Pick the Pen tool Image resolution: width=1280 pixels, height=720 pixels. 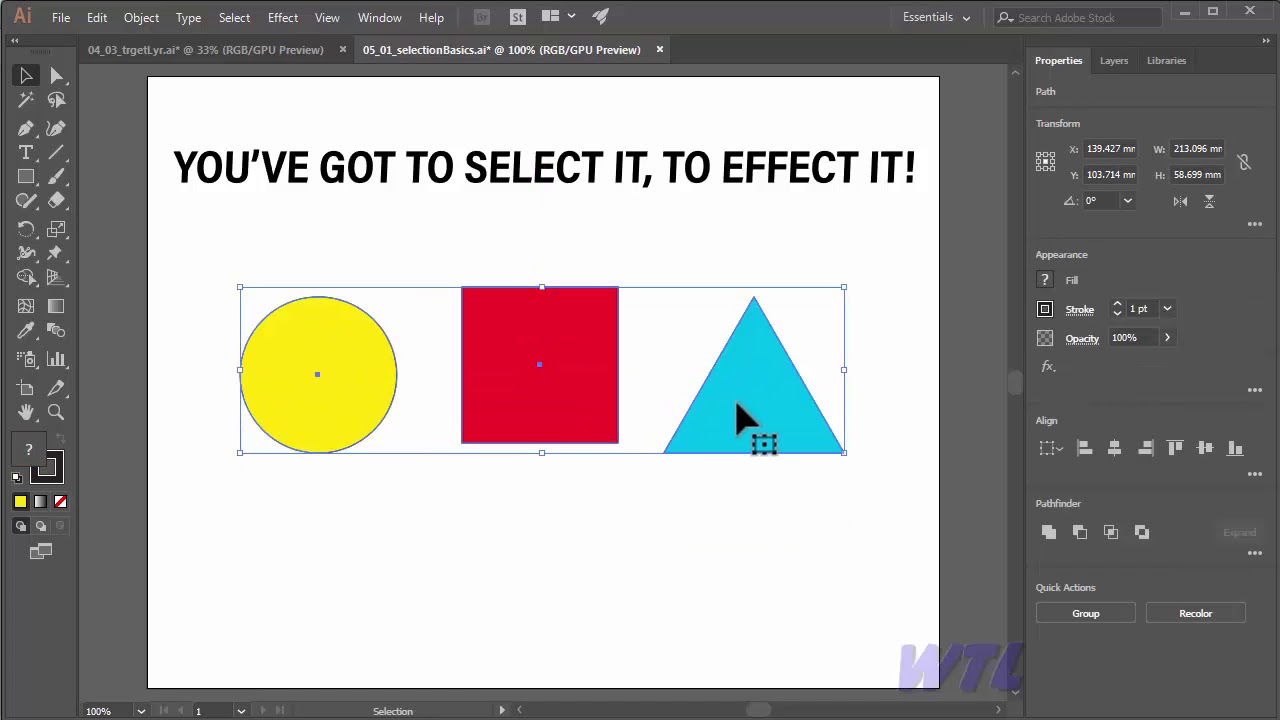click(x=26, y=128)
